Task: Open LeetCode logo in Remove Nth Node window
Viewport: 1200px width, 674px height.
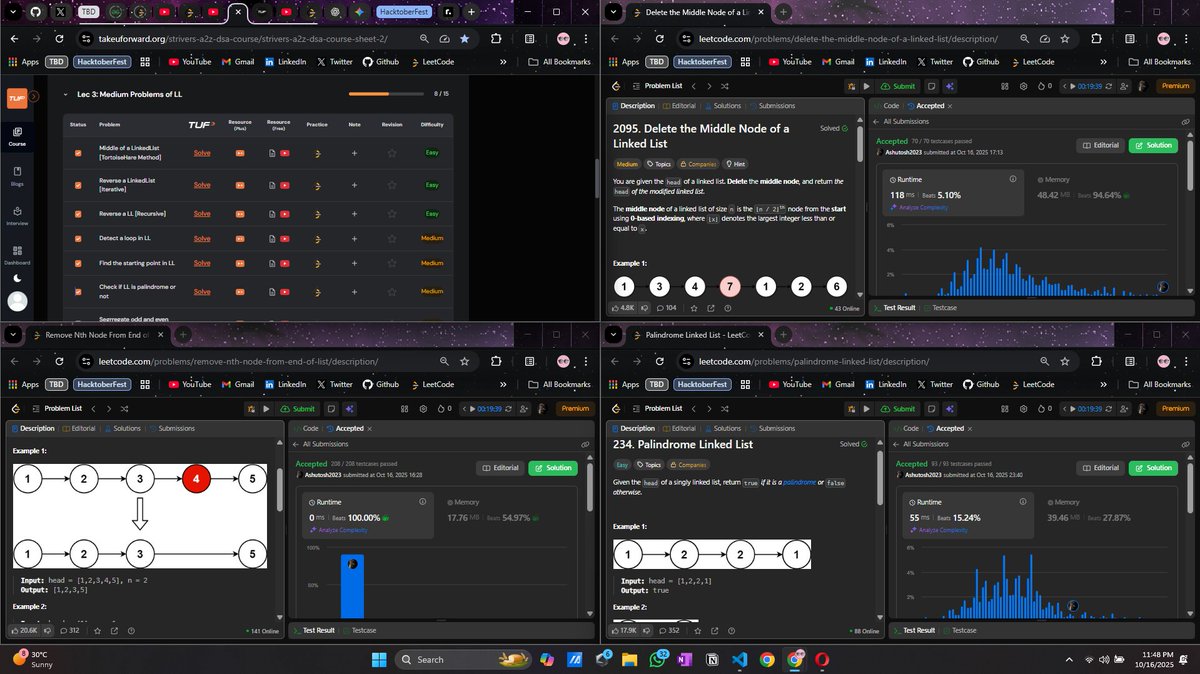Action: (x=16, y=408)
